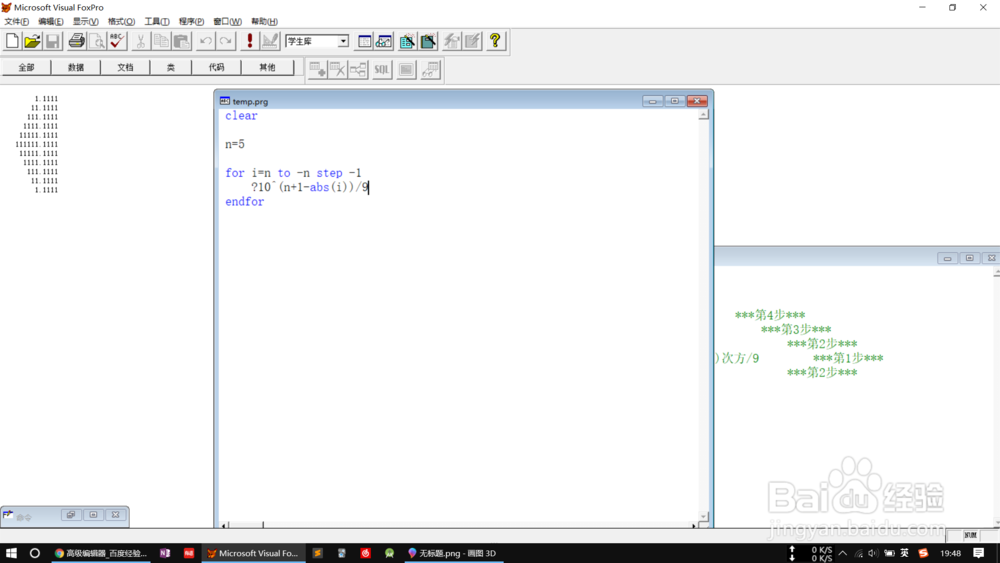The height and width of the screenshot is (563, 1000).
Task: Copy selection with copy icon
Action: tap(161, 41)
